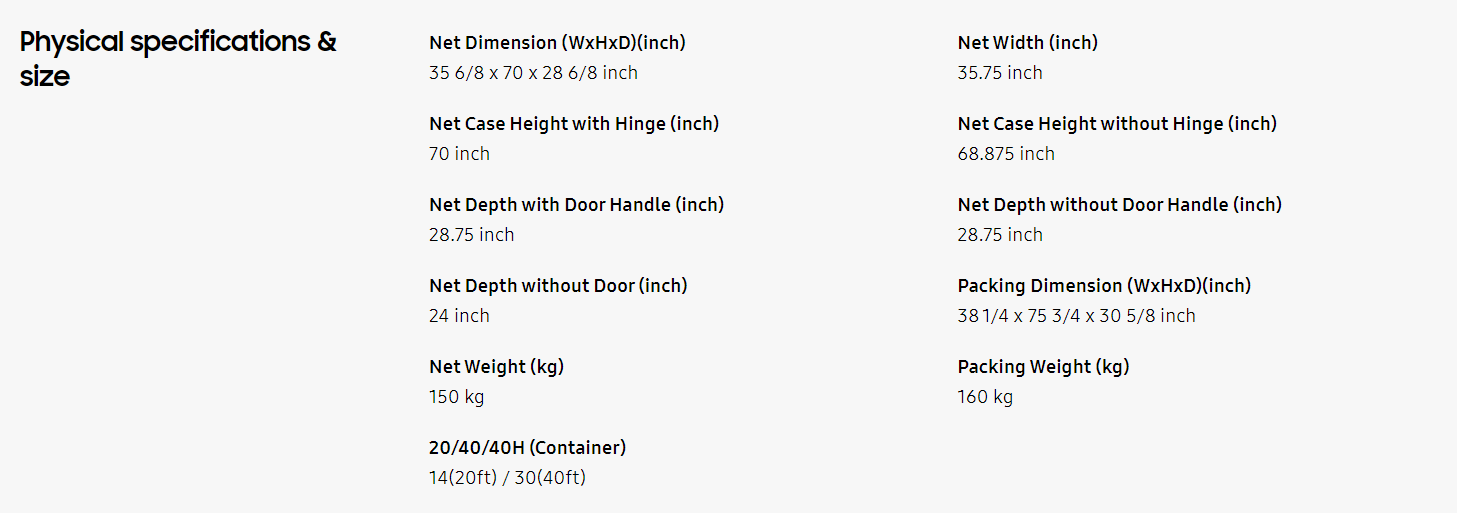The width and height of the screenshot is (1457, 513).
Task: Select the Net Case Height with Hinge label
Action: pos(574,124)
